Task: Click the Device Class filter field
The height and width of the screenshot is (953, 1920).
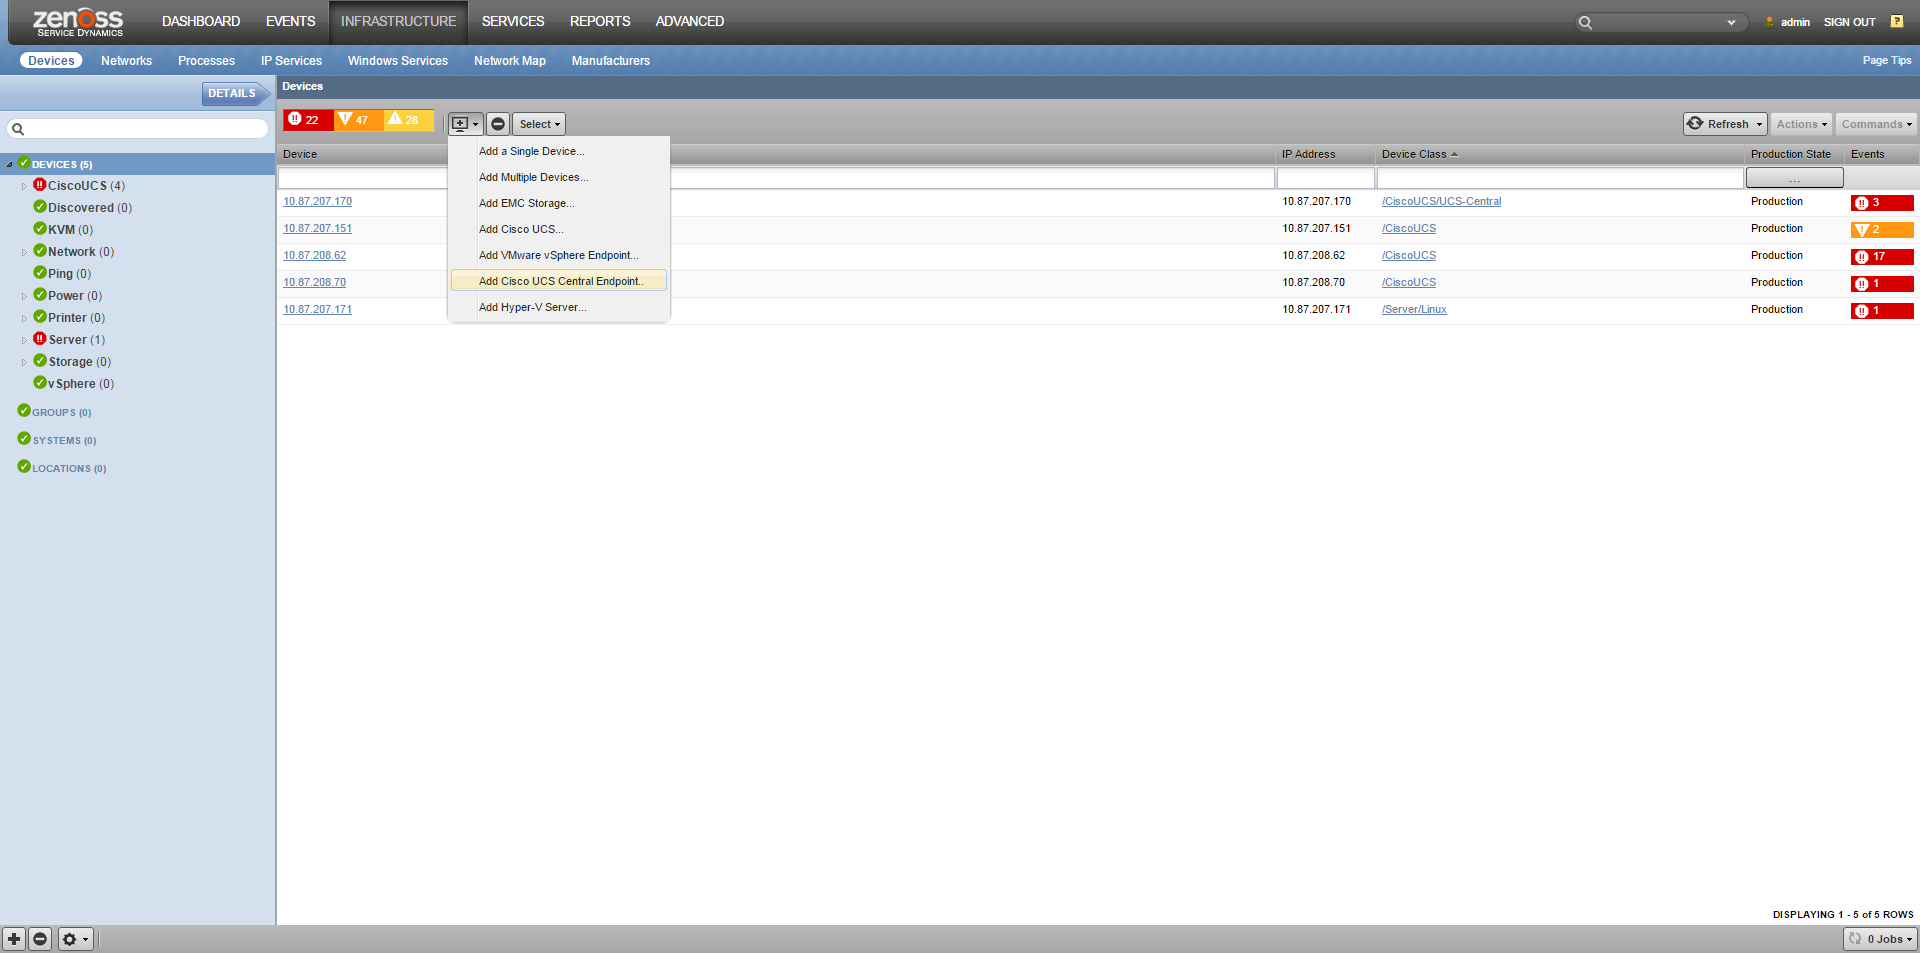Action: pos(1560,178)
